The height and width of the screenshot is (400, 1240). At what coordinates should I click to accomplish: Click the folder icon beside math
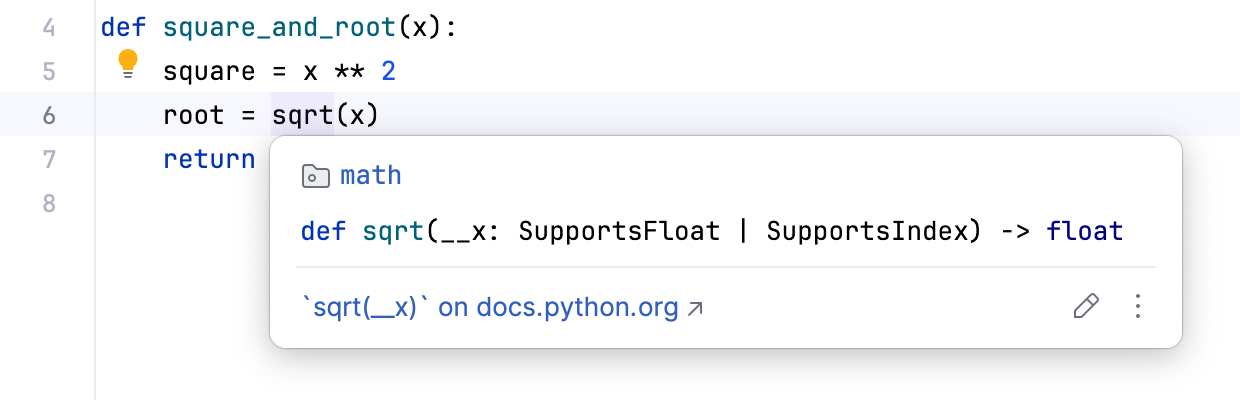pos(315,177)
